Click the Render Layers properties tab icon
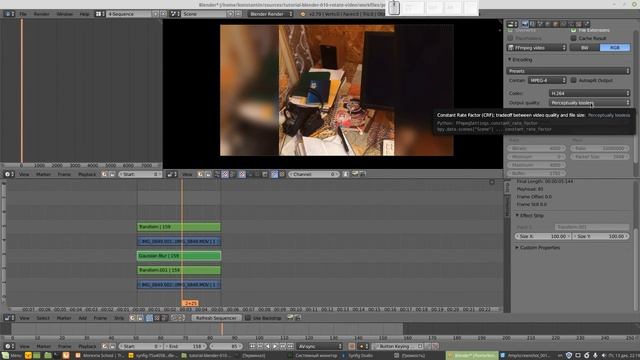Screen dimensions: 640x360 coord(532,24)
